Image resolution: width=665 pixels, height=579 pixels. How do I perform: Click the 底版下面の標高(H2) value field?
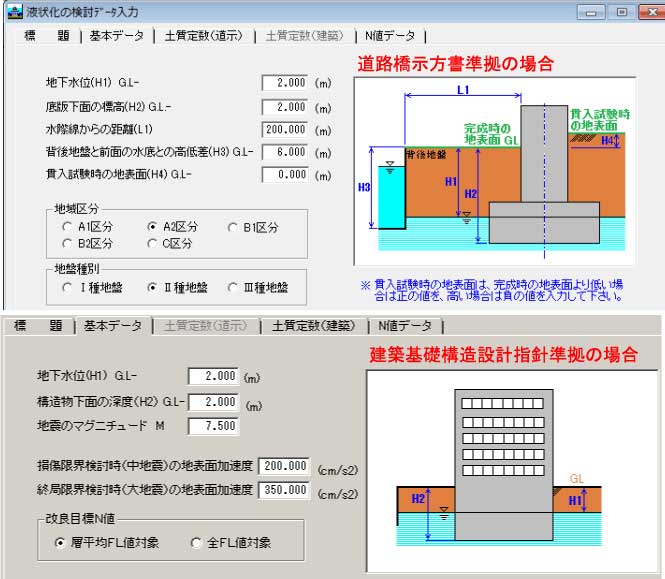[285, 106]
